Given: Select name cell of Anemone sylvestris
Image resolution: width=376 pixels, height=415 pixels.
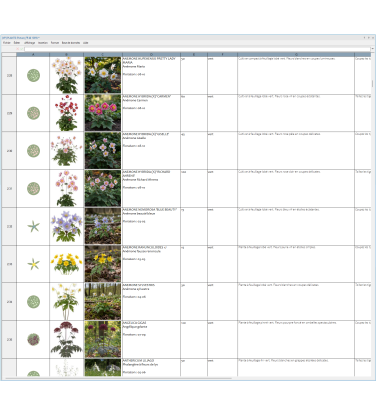Looking at the screenshot, I should [151, 302].
